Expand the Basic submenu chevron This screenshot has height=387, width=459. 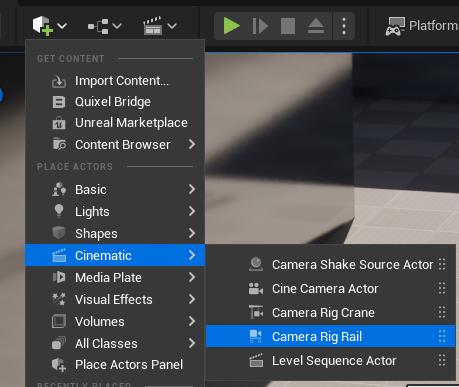(192, 189)
